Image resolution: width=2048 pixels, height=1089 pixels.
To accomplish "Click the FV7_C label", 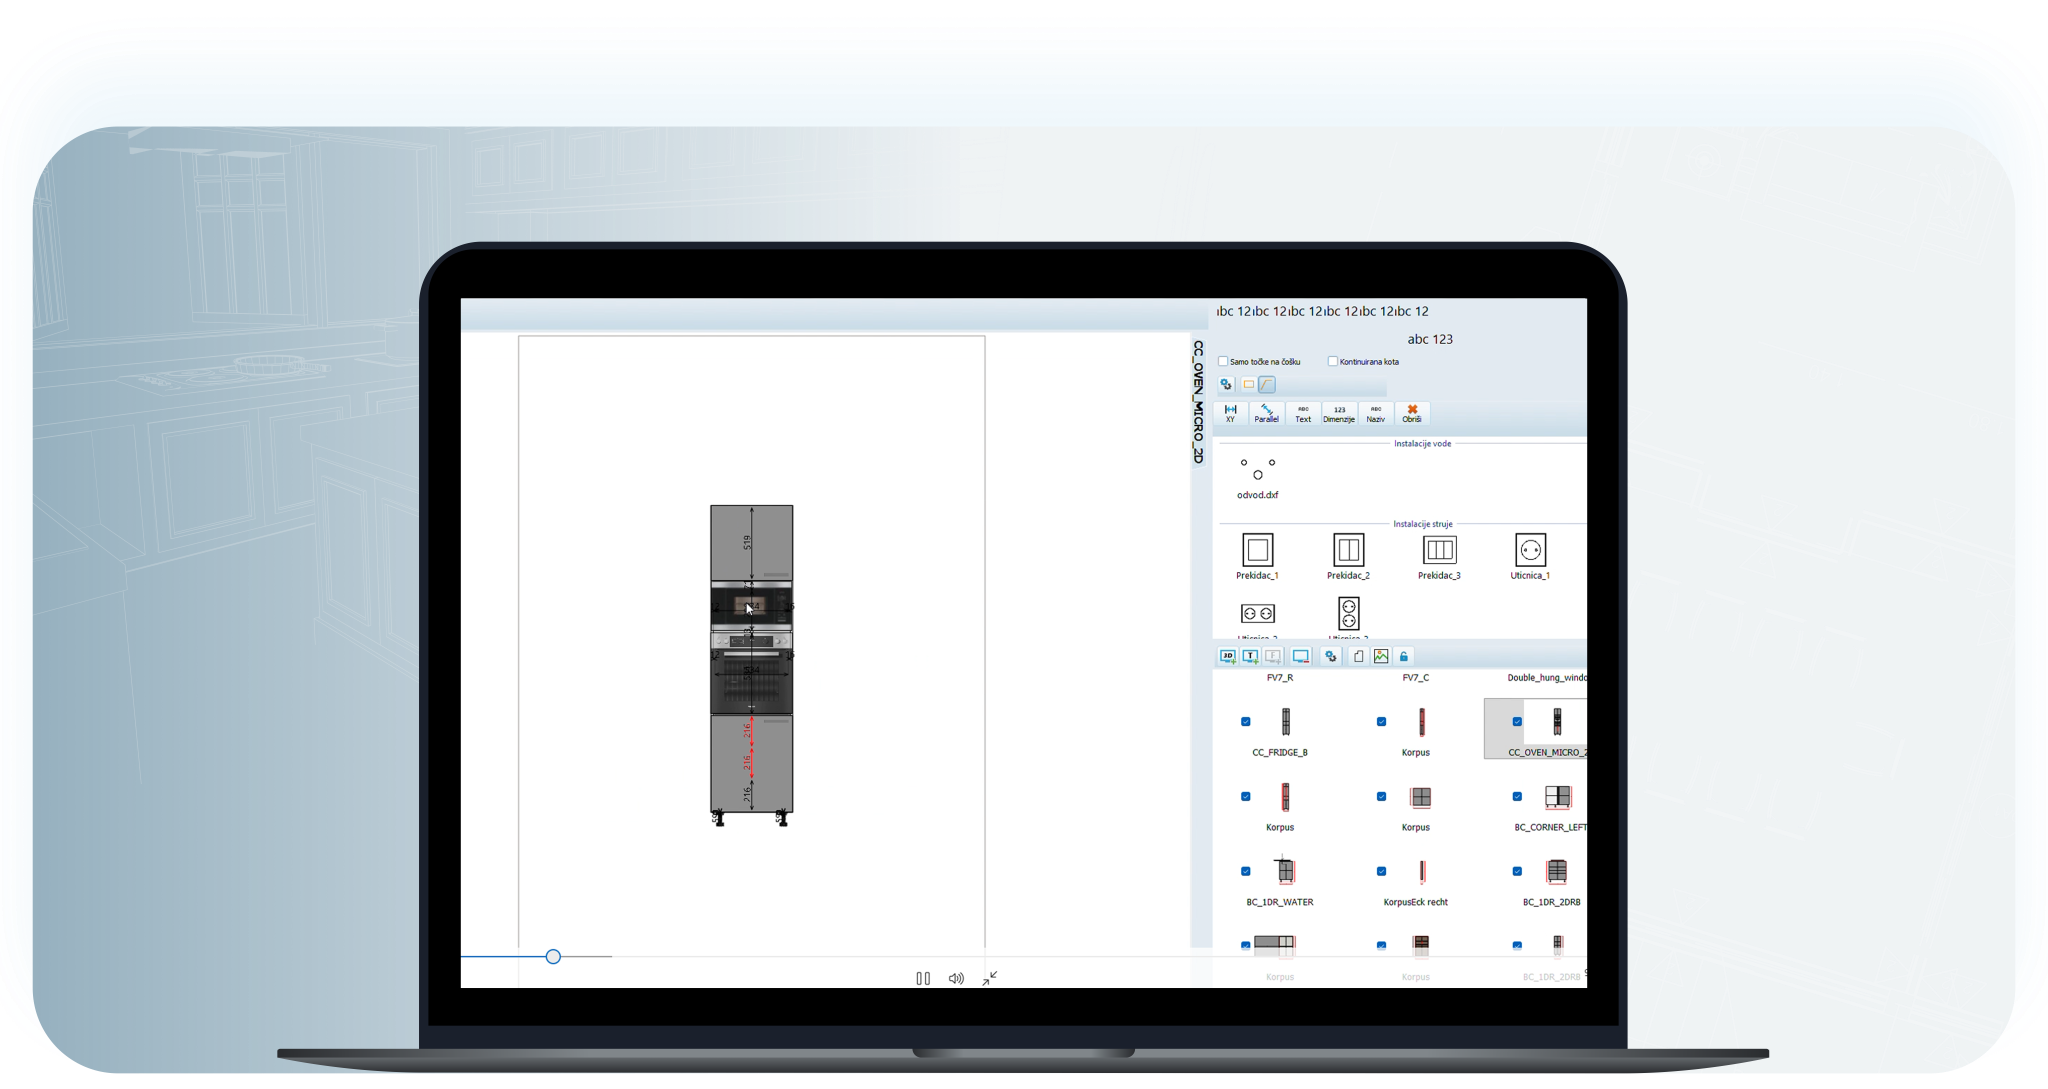I will pos(1416,678).
